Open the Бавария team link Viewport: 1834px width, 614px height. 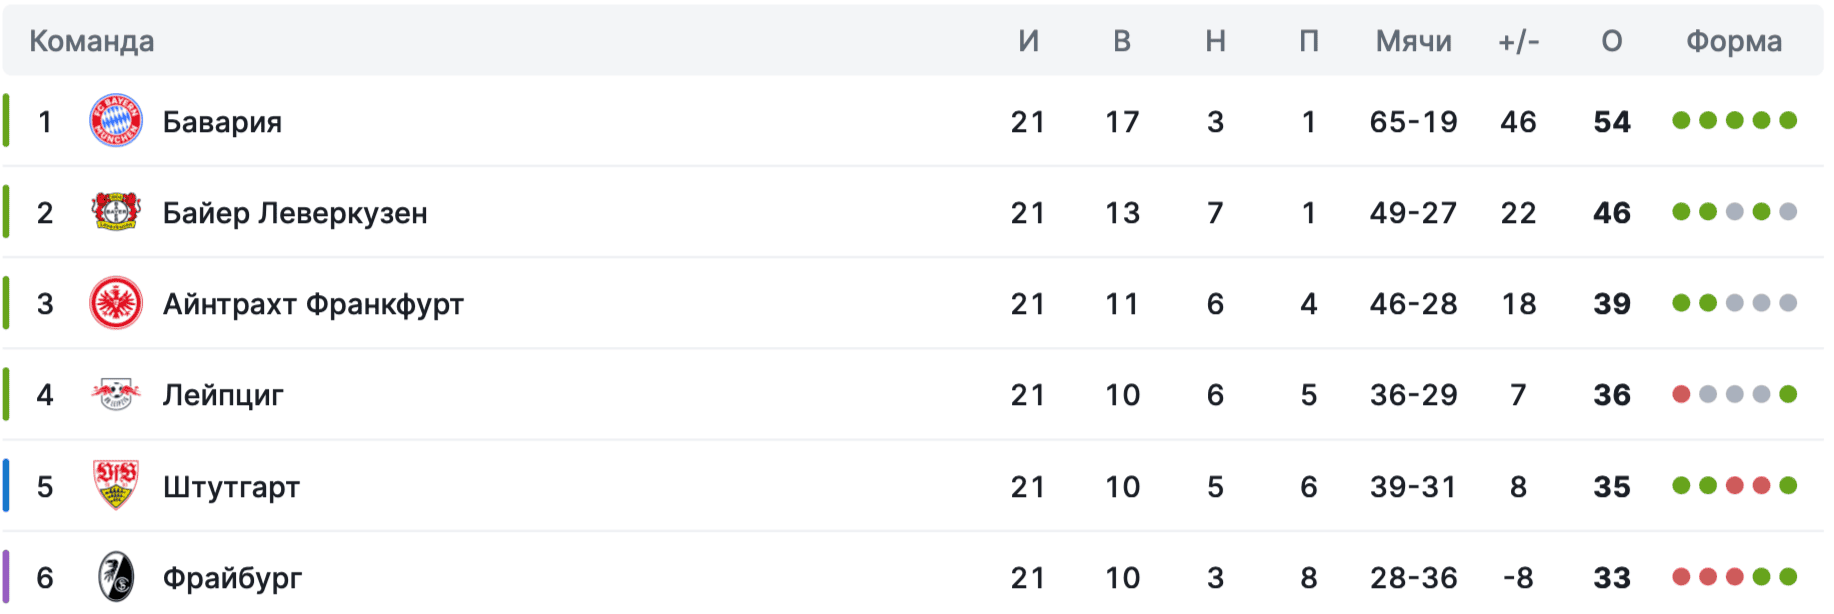click(222, 122)
